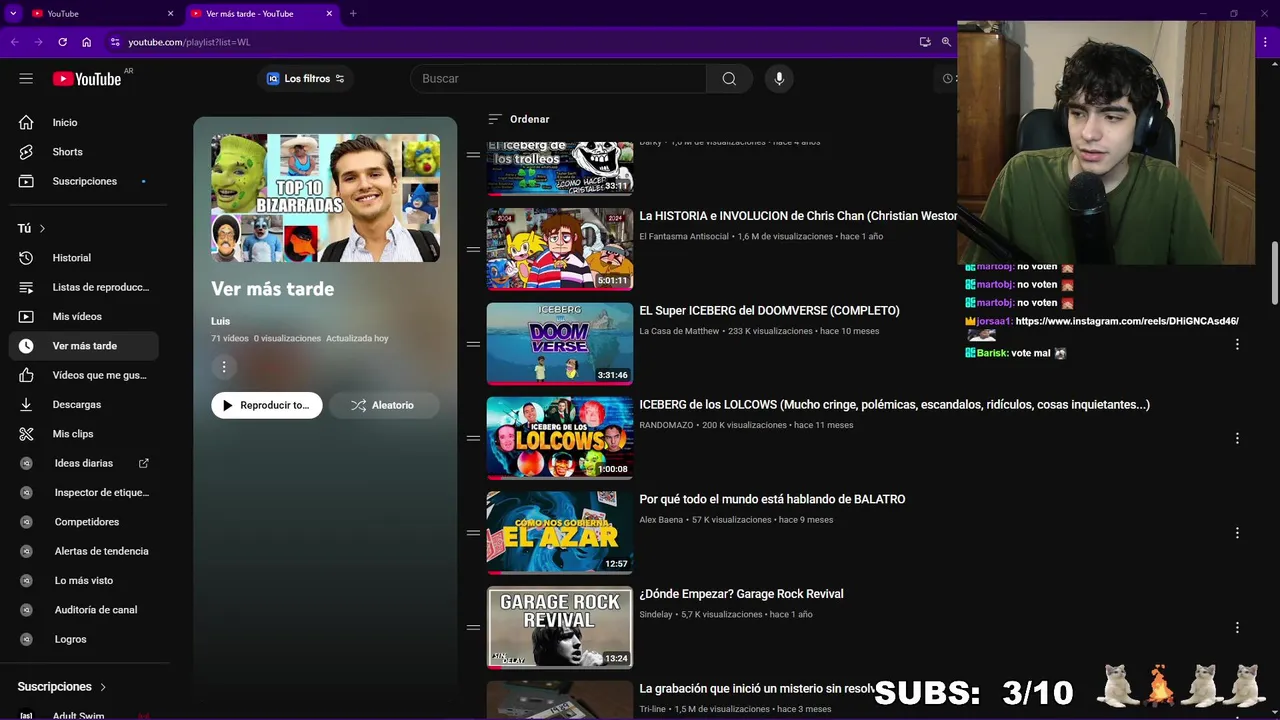Open Inspector de etiquetas item
This screenshot has height=720, width=1280.
tap(84, 492)
